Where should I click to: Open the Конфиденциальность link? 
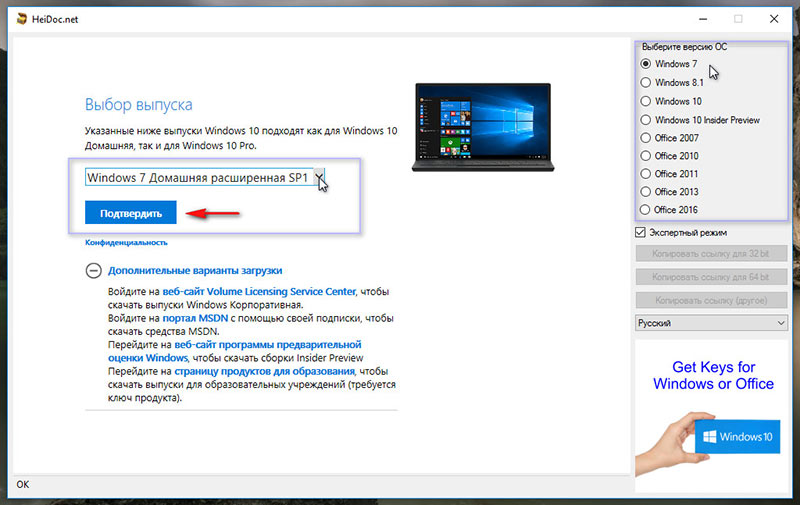click(126, 242)
